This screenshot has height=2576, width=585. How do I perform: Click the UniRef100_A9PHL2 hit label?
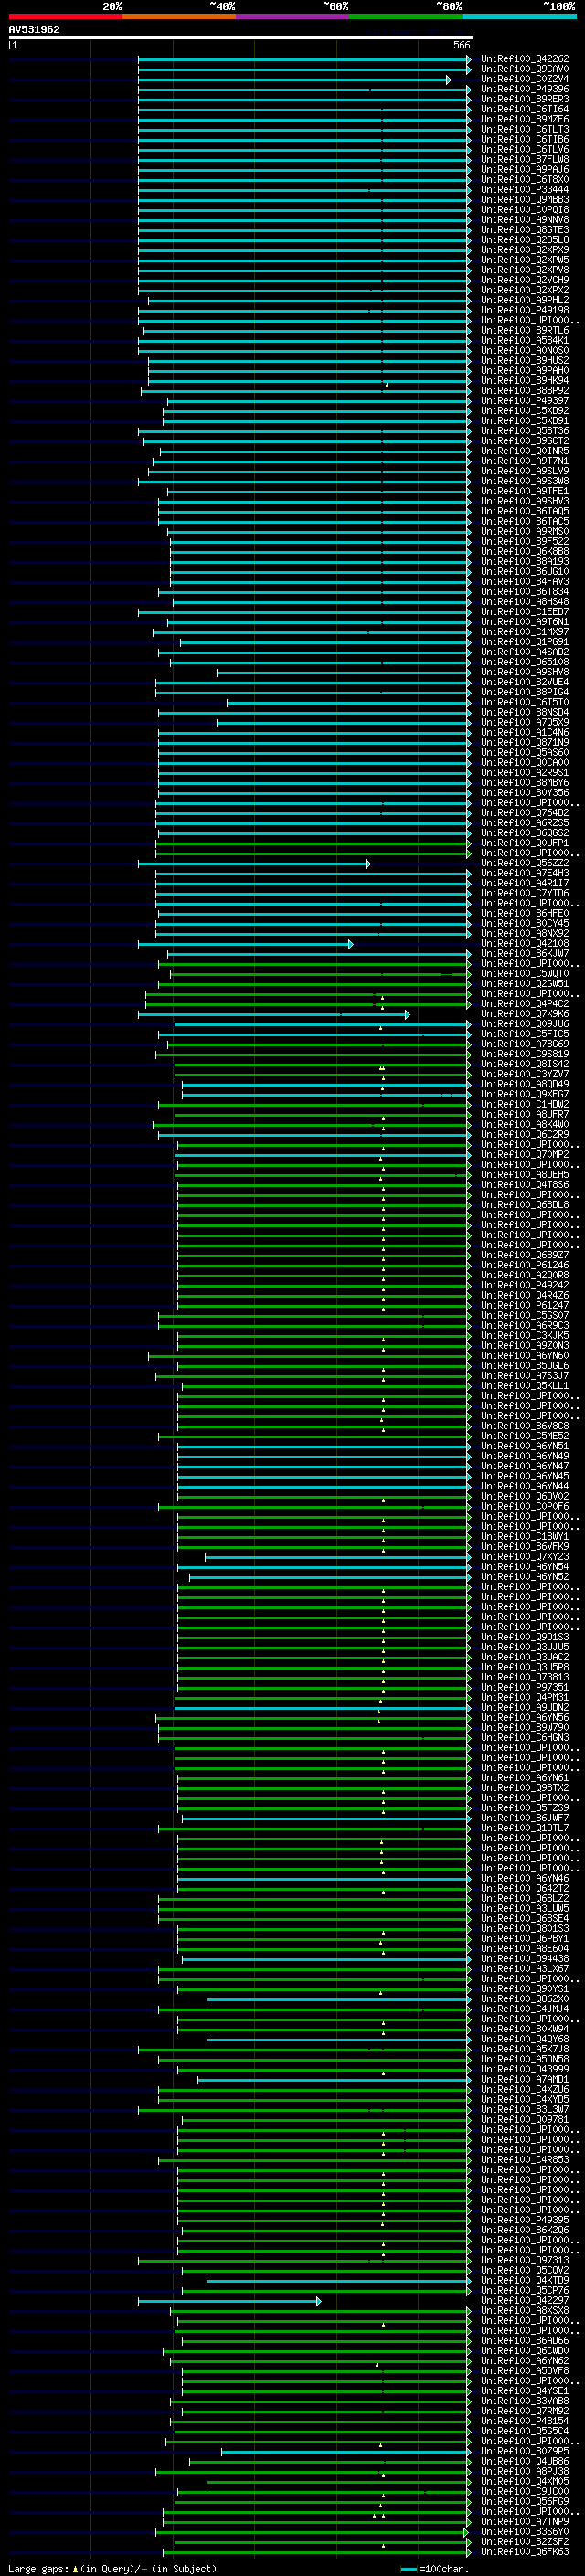tap(525, 301)
